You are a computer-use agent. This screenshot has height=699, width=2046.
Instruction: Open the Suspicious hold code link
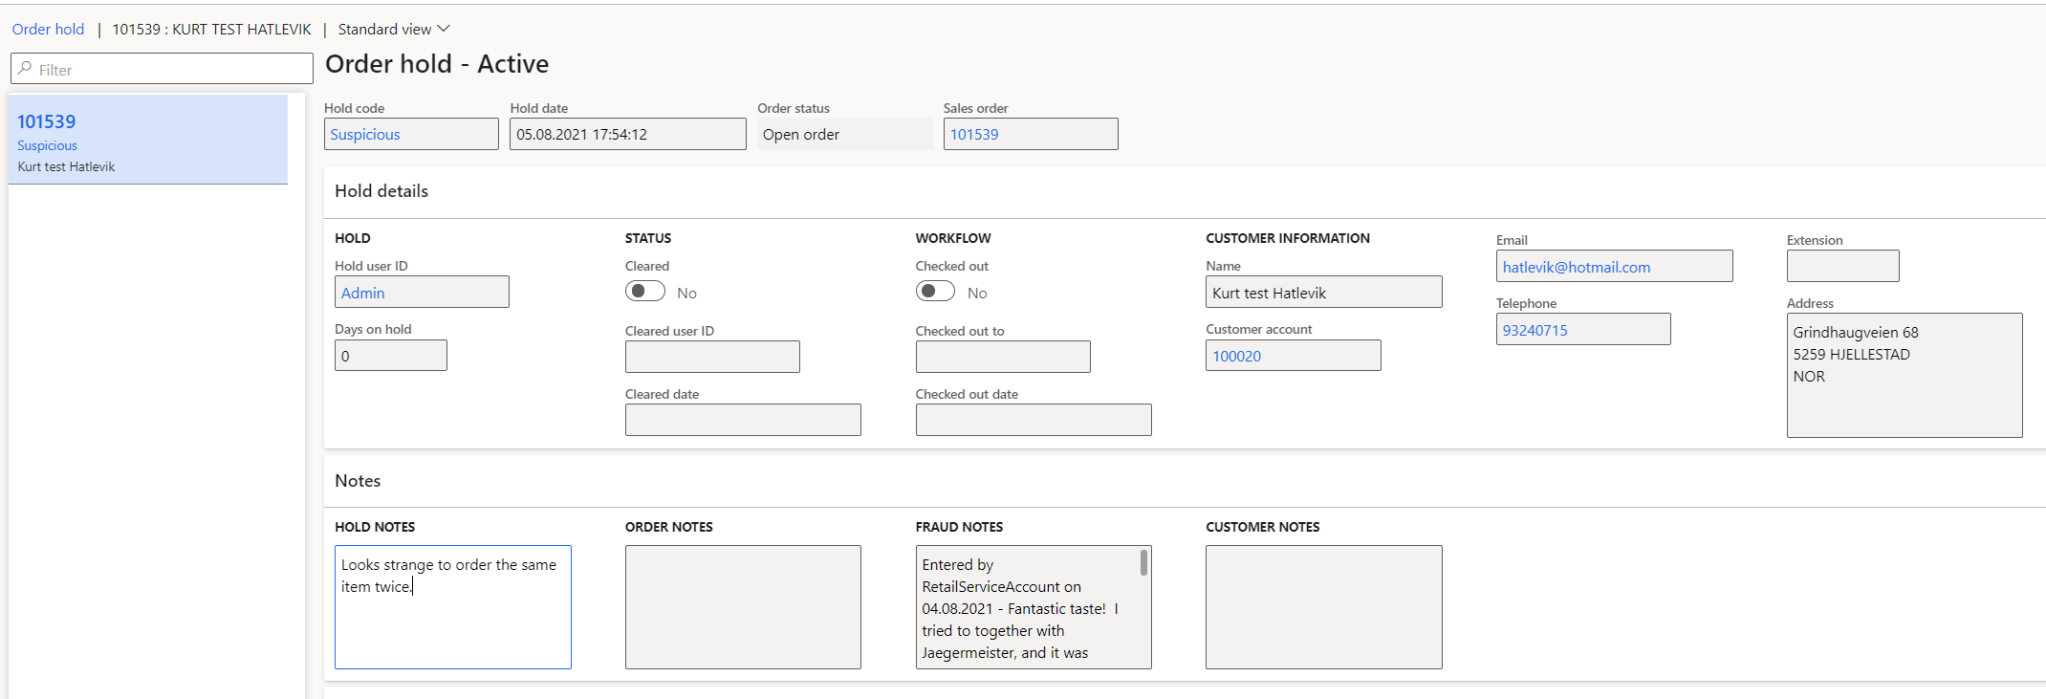pos(365,134)
